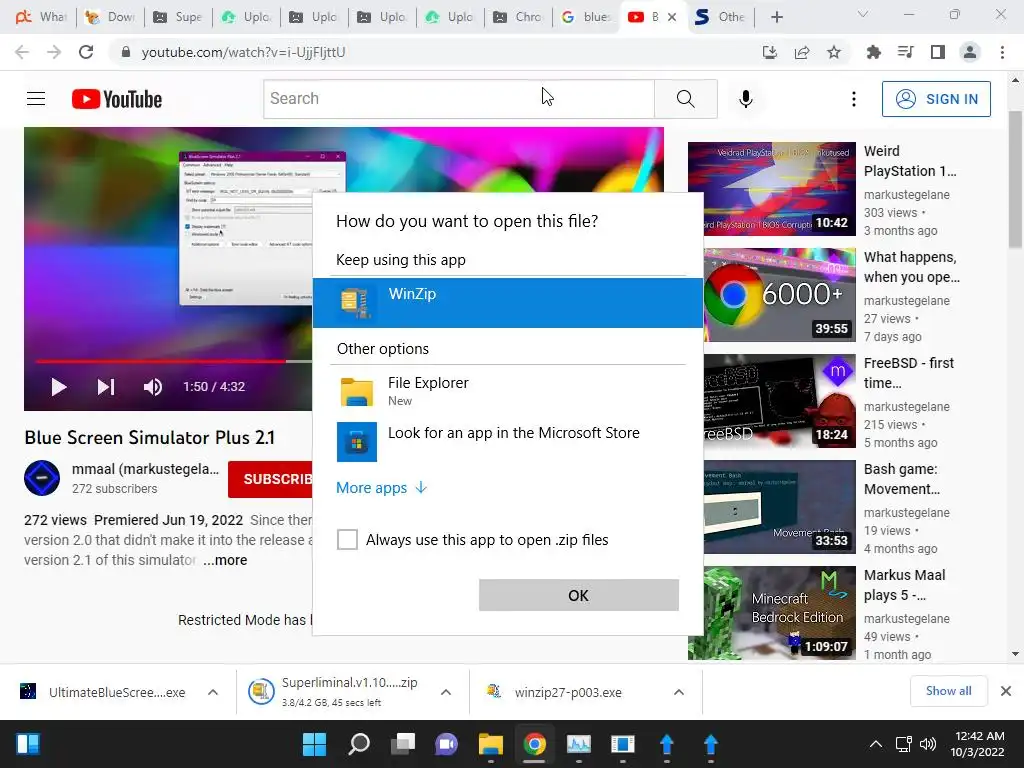Image resolution: width=1024 pixels, height=768 pixels.
Task: Switch to the Dow tab
Action: point(110,17)
